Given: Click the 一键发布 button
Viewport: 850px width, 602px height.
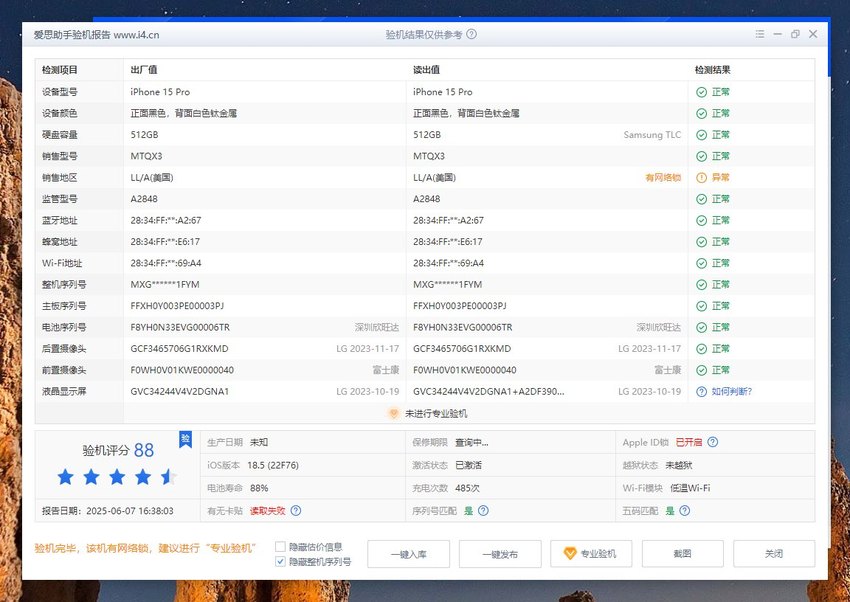Looking at the screenshot, I should [500, 554].
